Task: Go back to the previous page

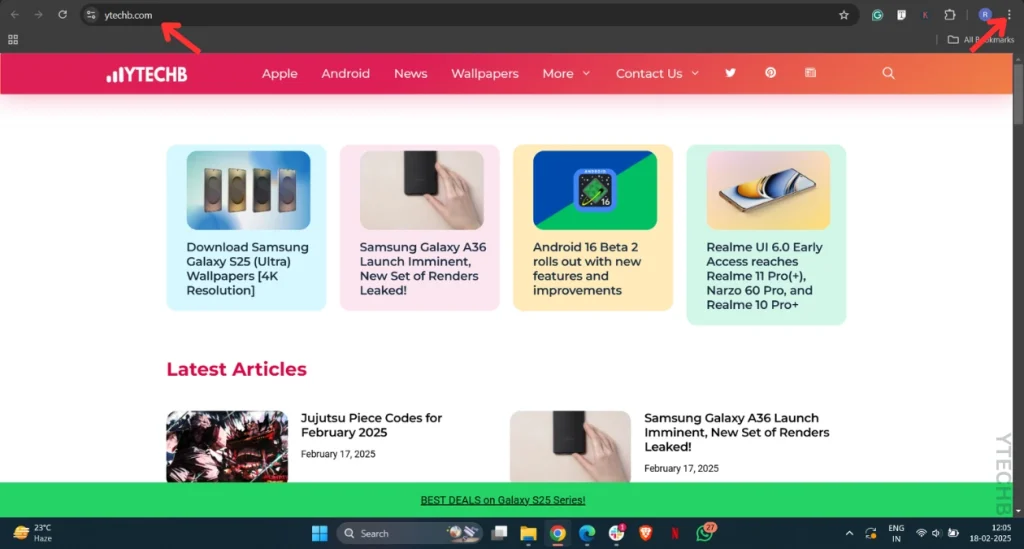Action: (x=14, y=14)
